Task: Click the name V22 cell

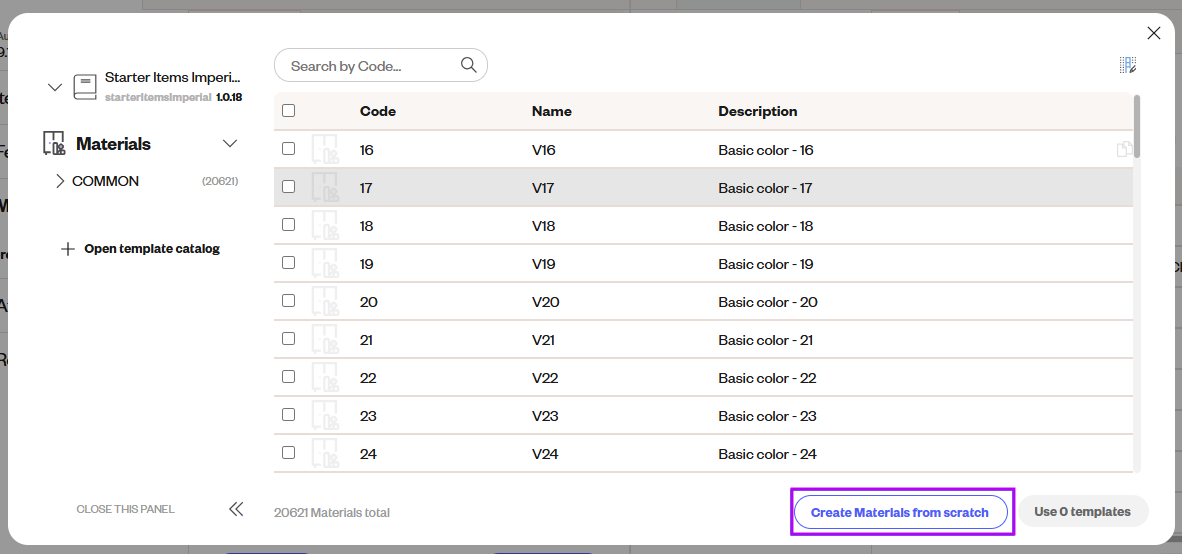Action: click(x=545, y=378)
